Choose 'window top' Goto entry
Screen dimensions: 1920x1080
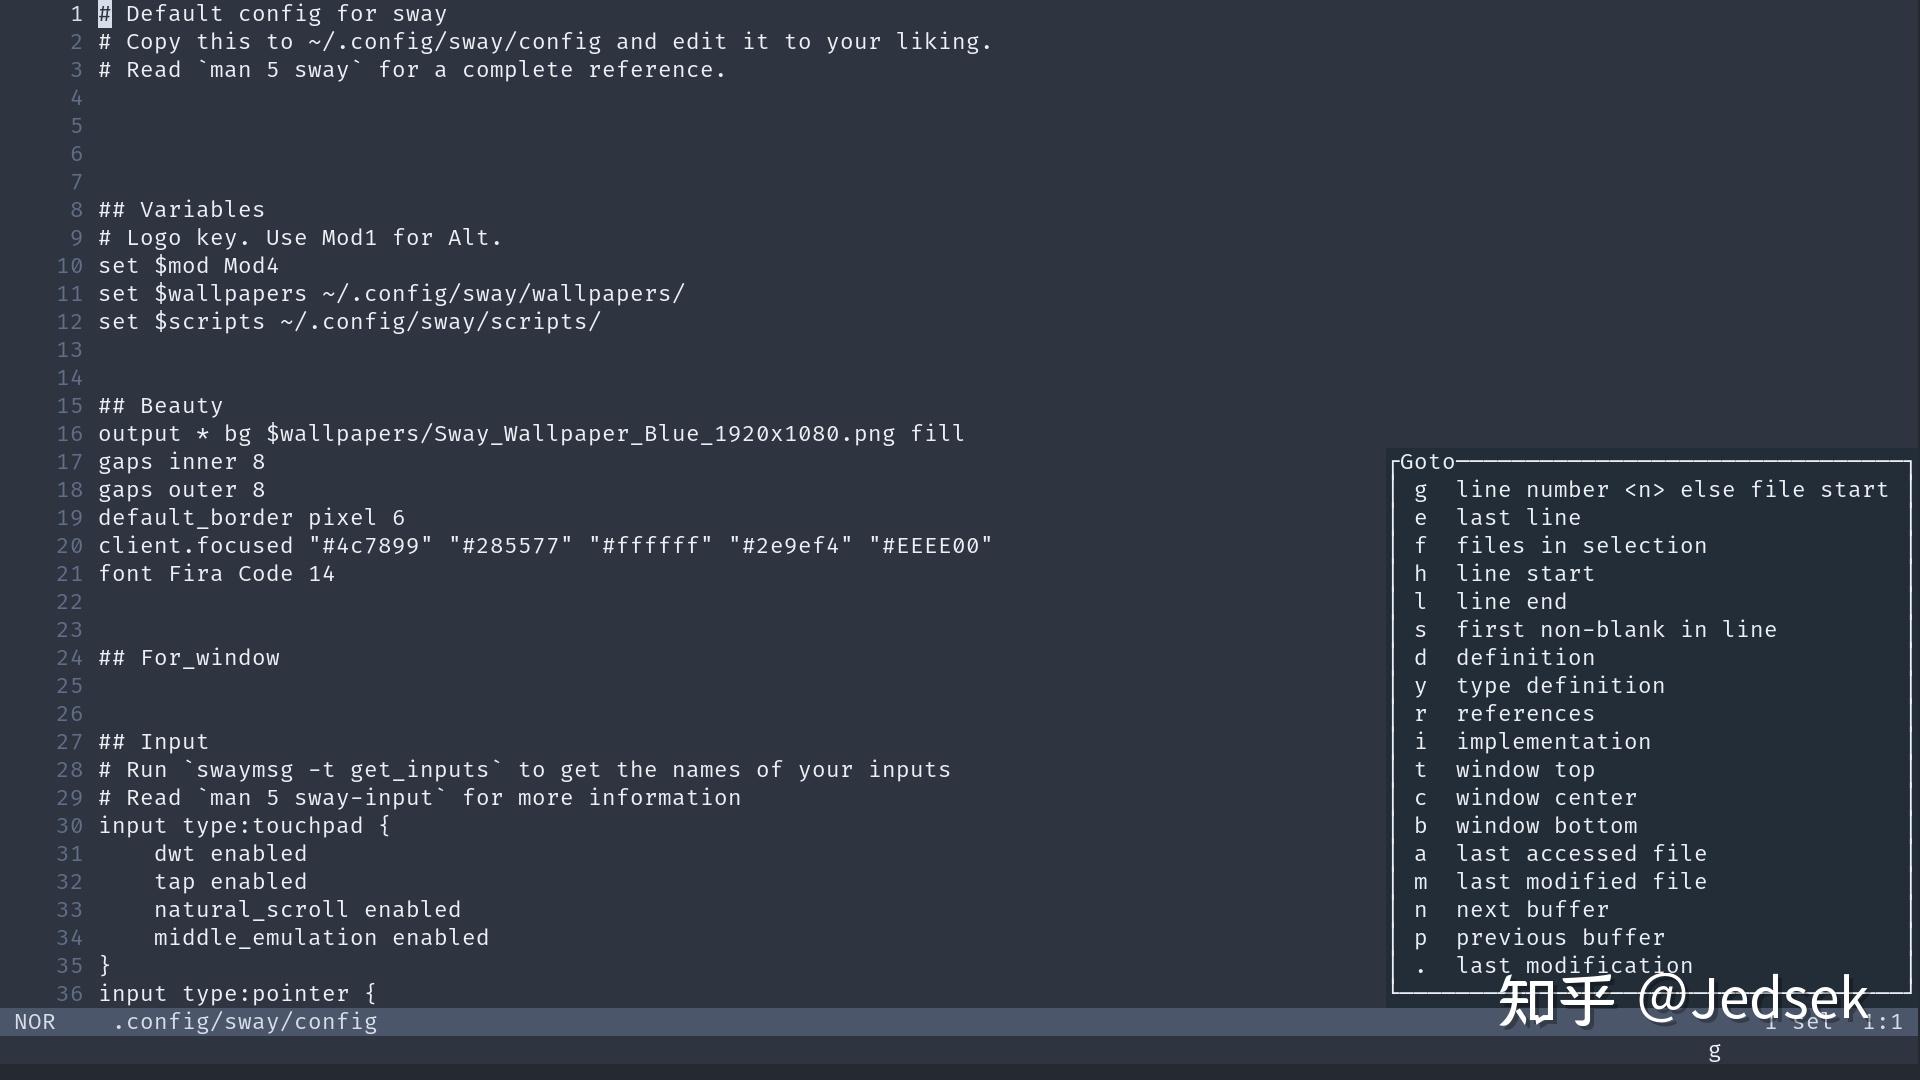pyautogui.click(x=1524, y=770)
